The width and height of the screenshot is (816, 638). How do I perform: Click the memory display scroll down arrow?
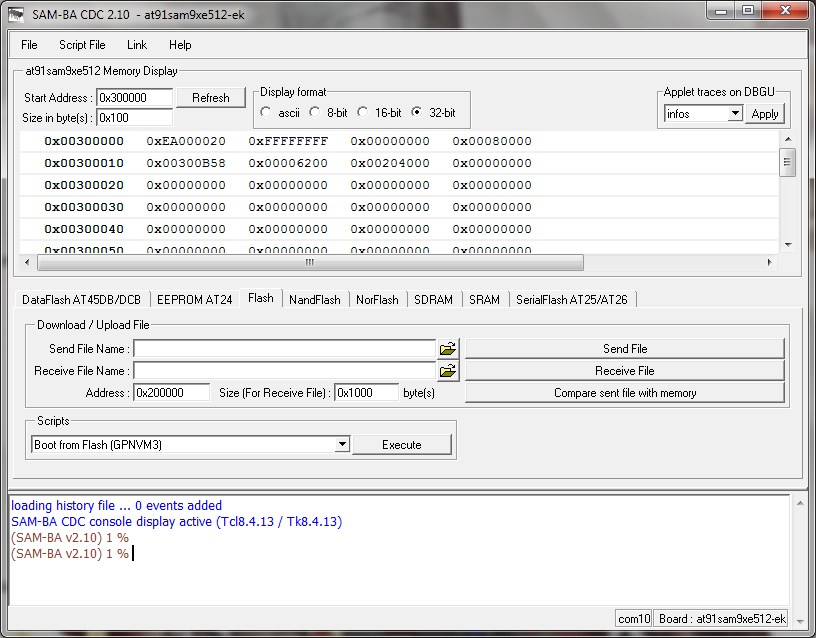pos(788,245)
